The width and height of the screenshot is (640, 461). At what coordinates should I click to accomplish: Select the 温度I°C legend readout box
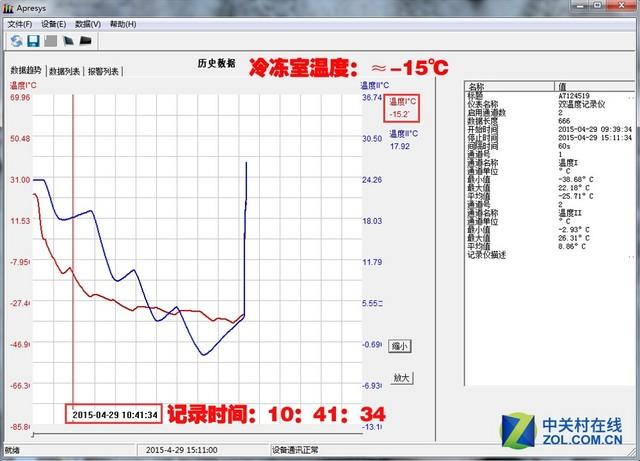tap(402, 108)
